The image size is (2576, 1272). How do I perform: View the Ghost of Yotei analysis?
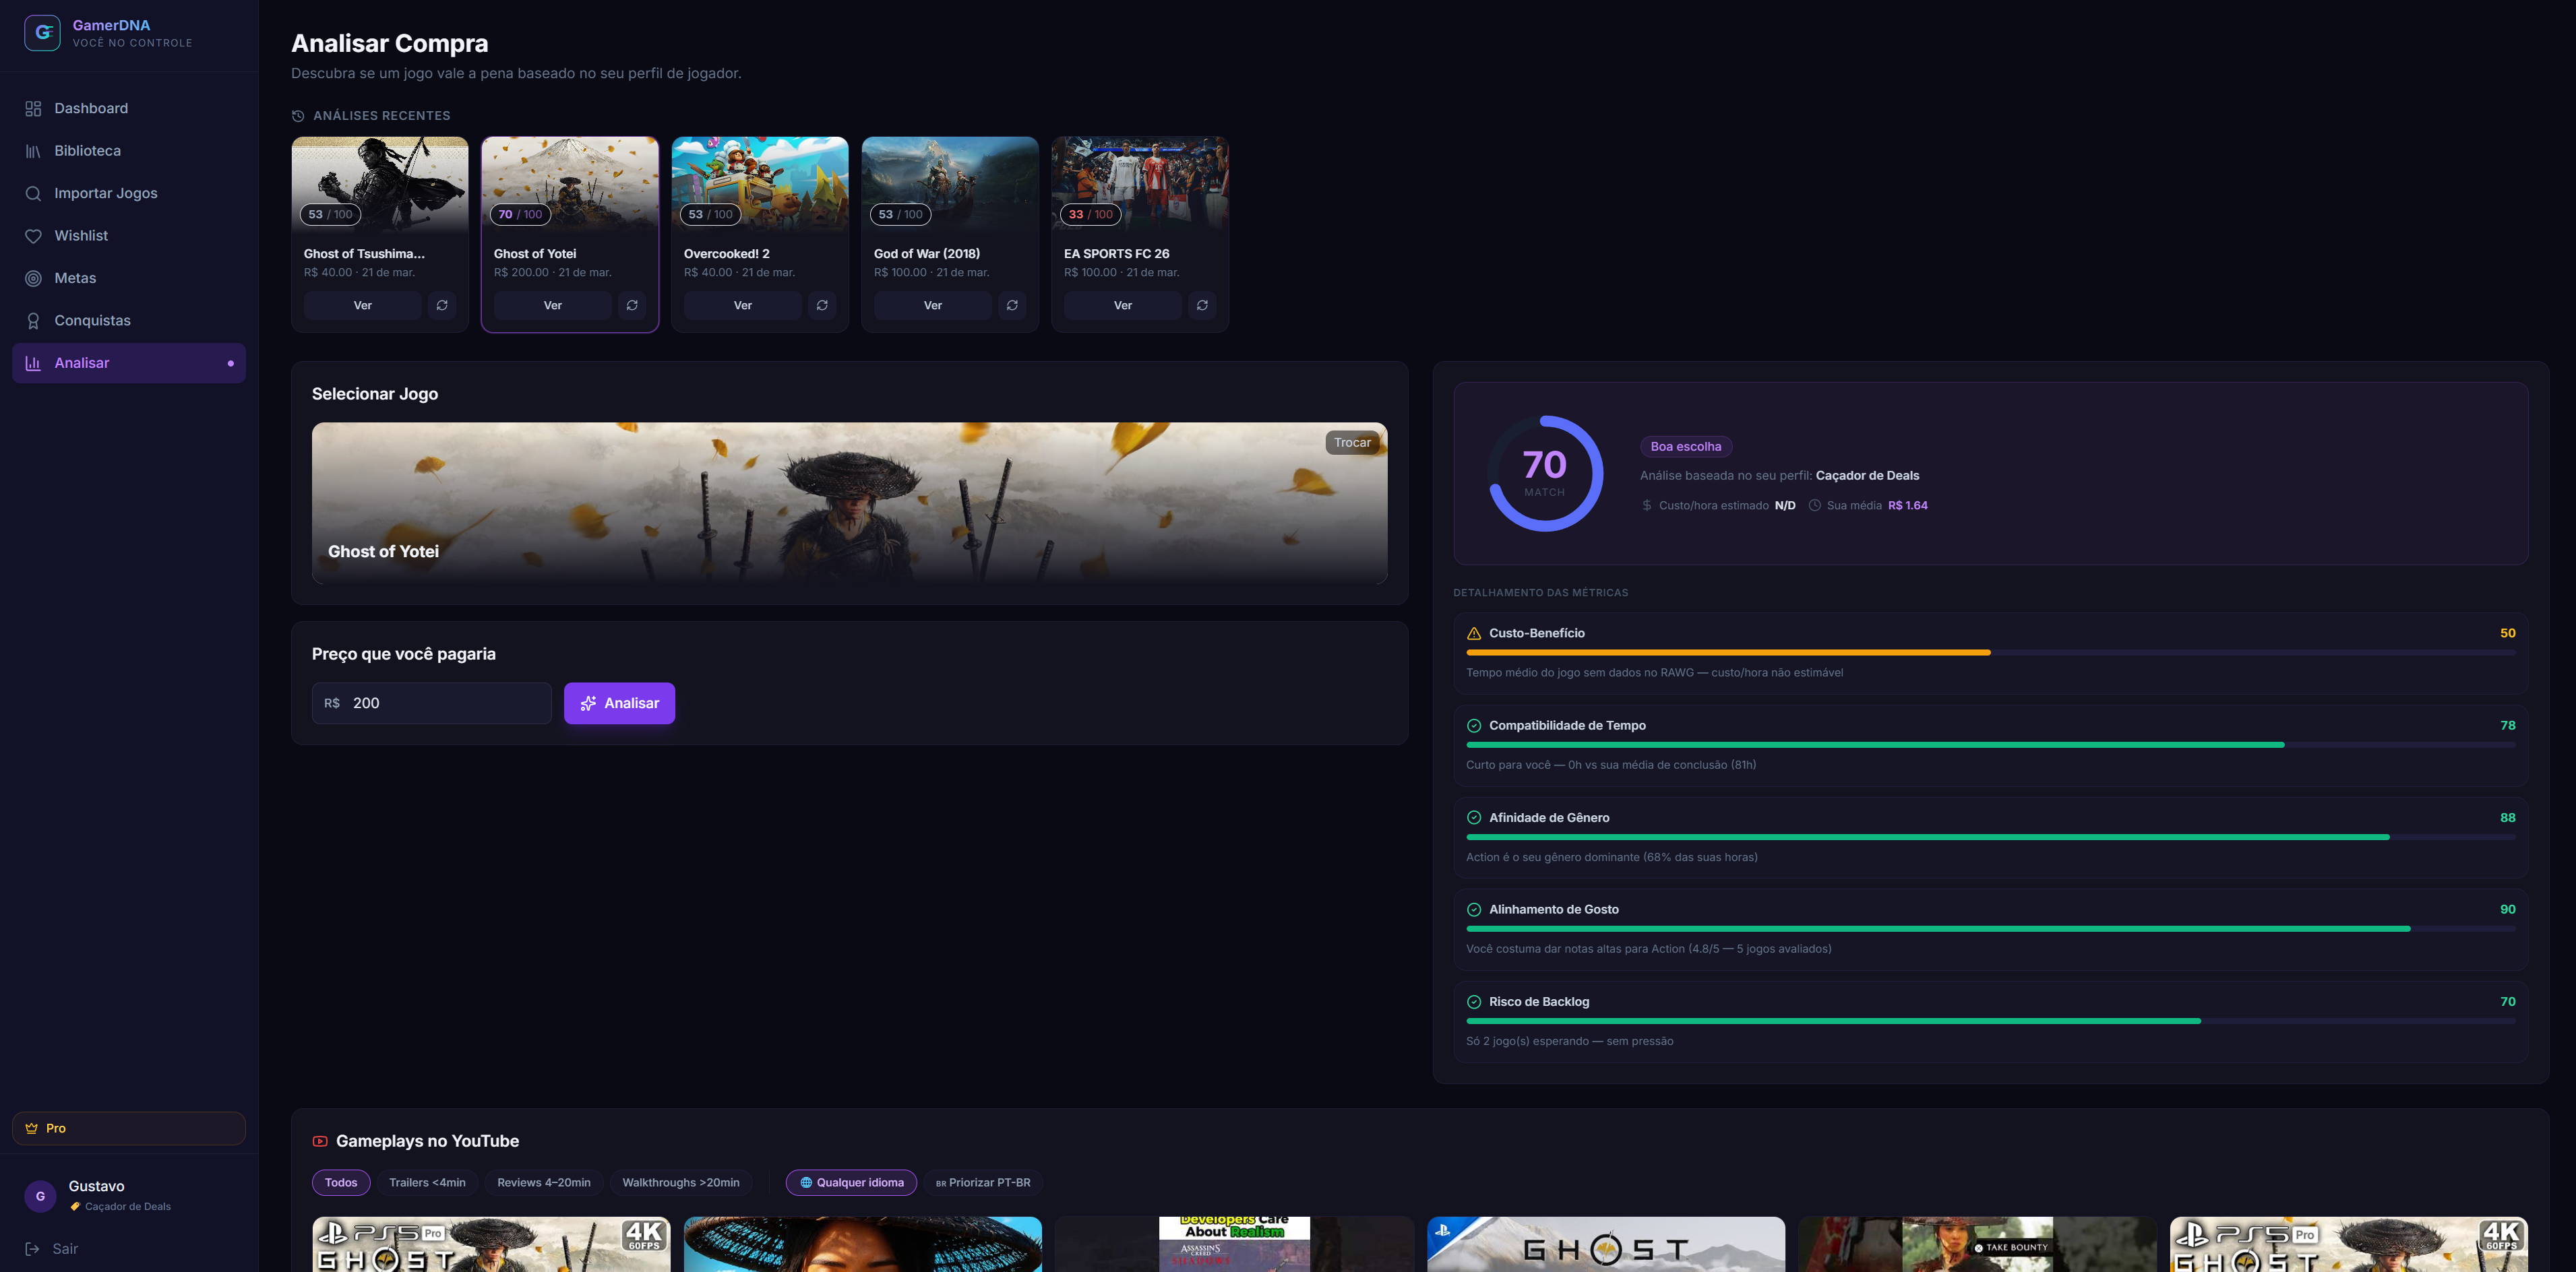point(553,305)
